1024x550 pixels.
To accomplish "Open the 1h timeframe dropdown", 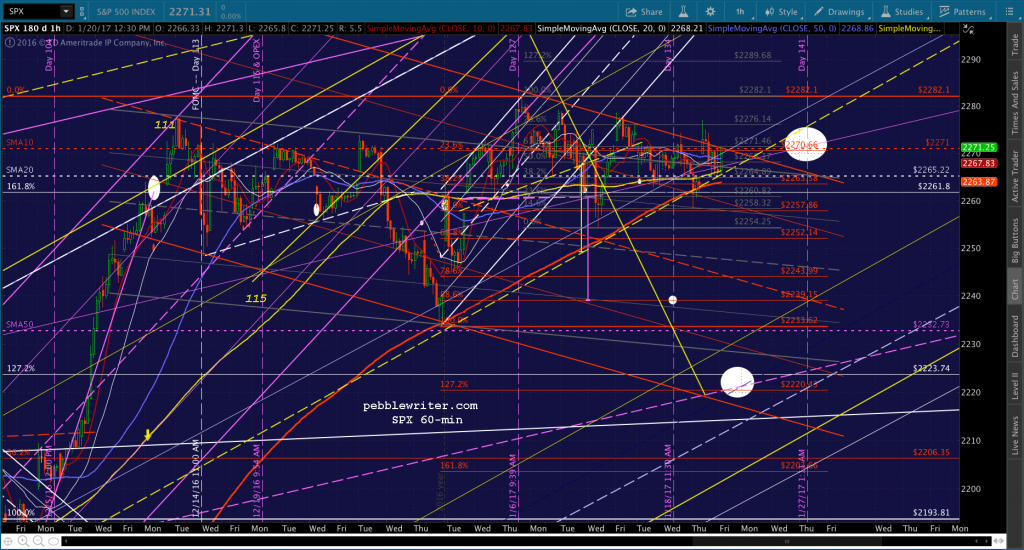I will pos(741,12).
